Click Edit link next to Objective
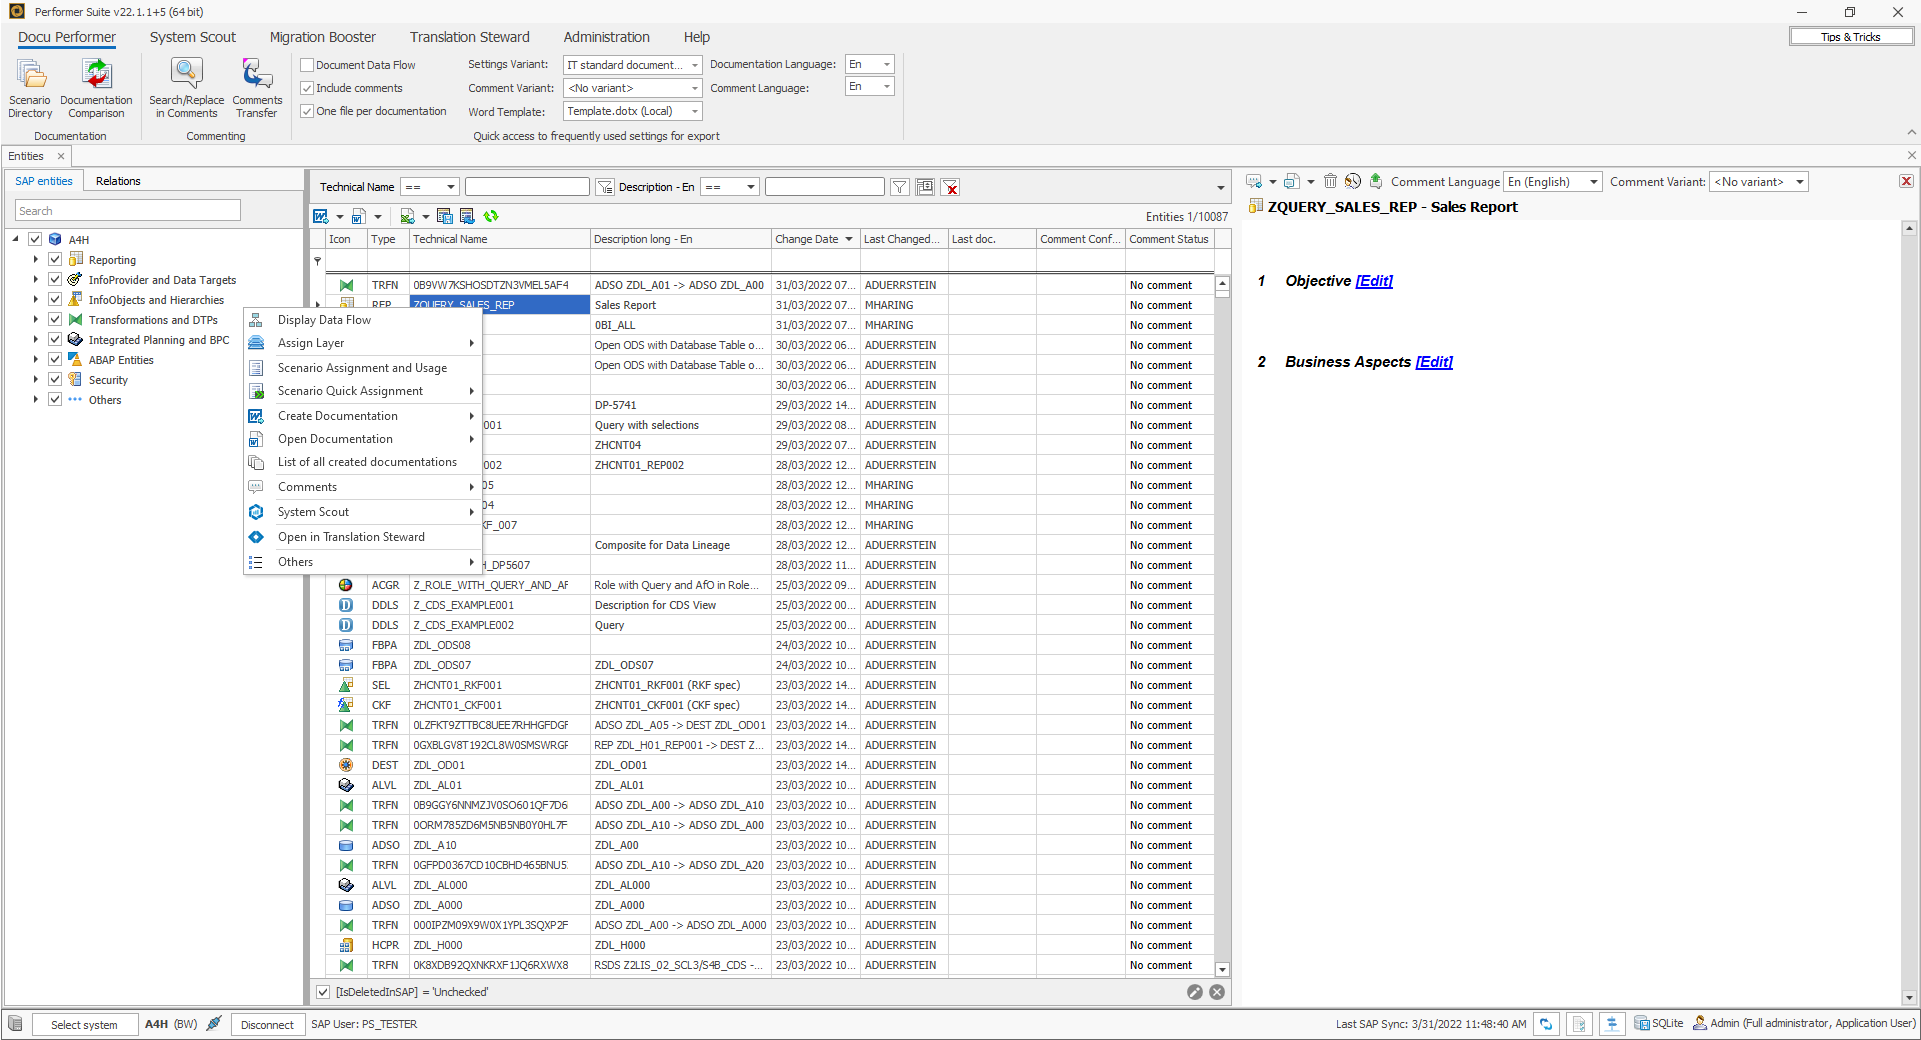Screen dimensions: 1921x1040 tap(1374, 281)
